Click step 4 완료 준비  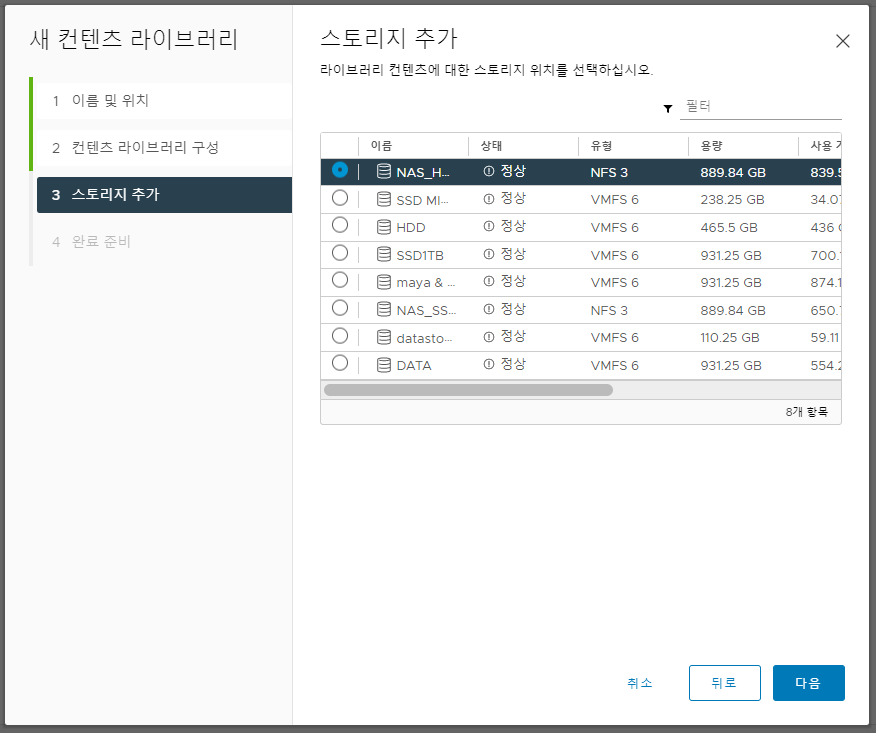coord(164,242)
